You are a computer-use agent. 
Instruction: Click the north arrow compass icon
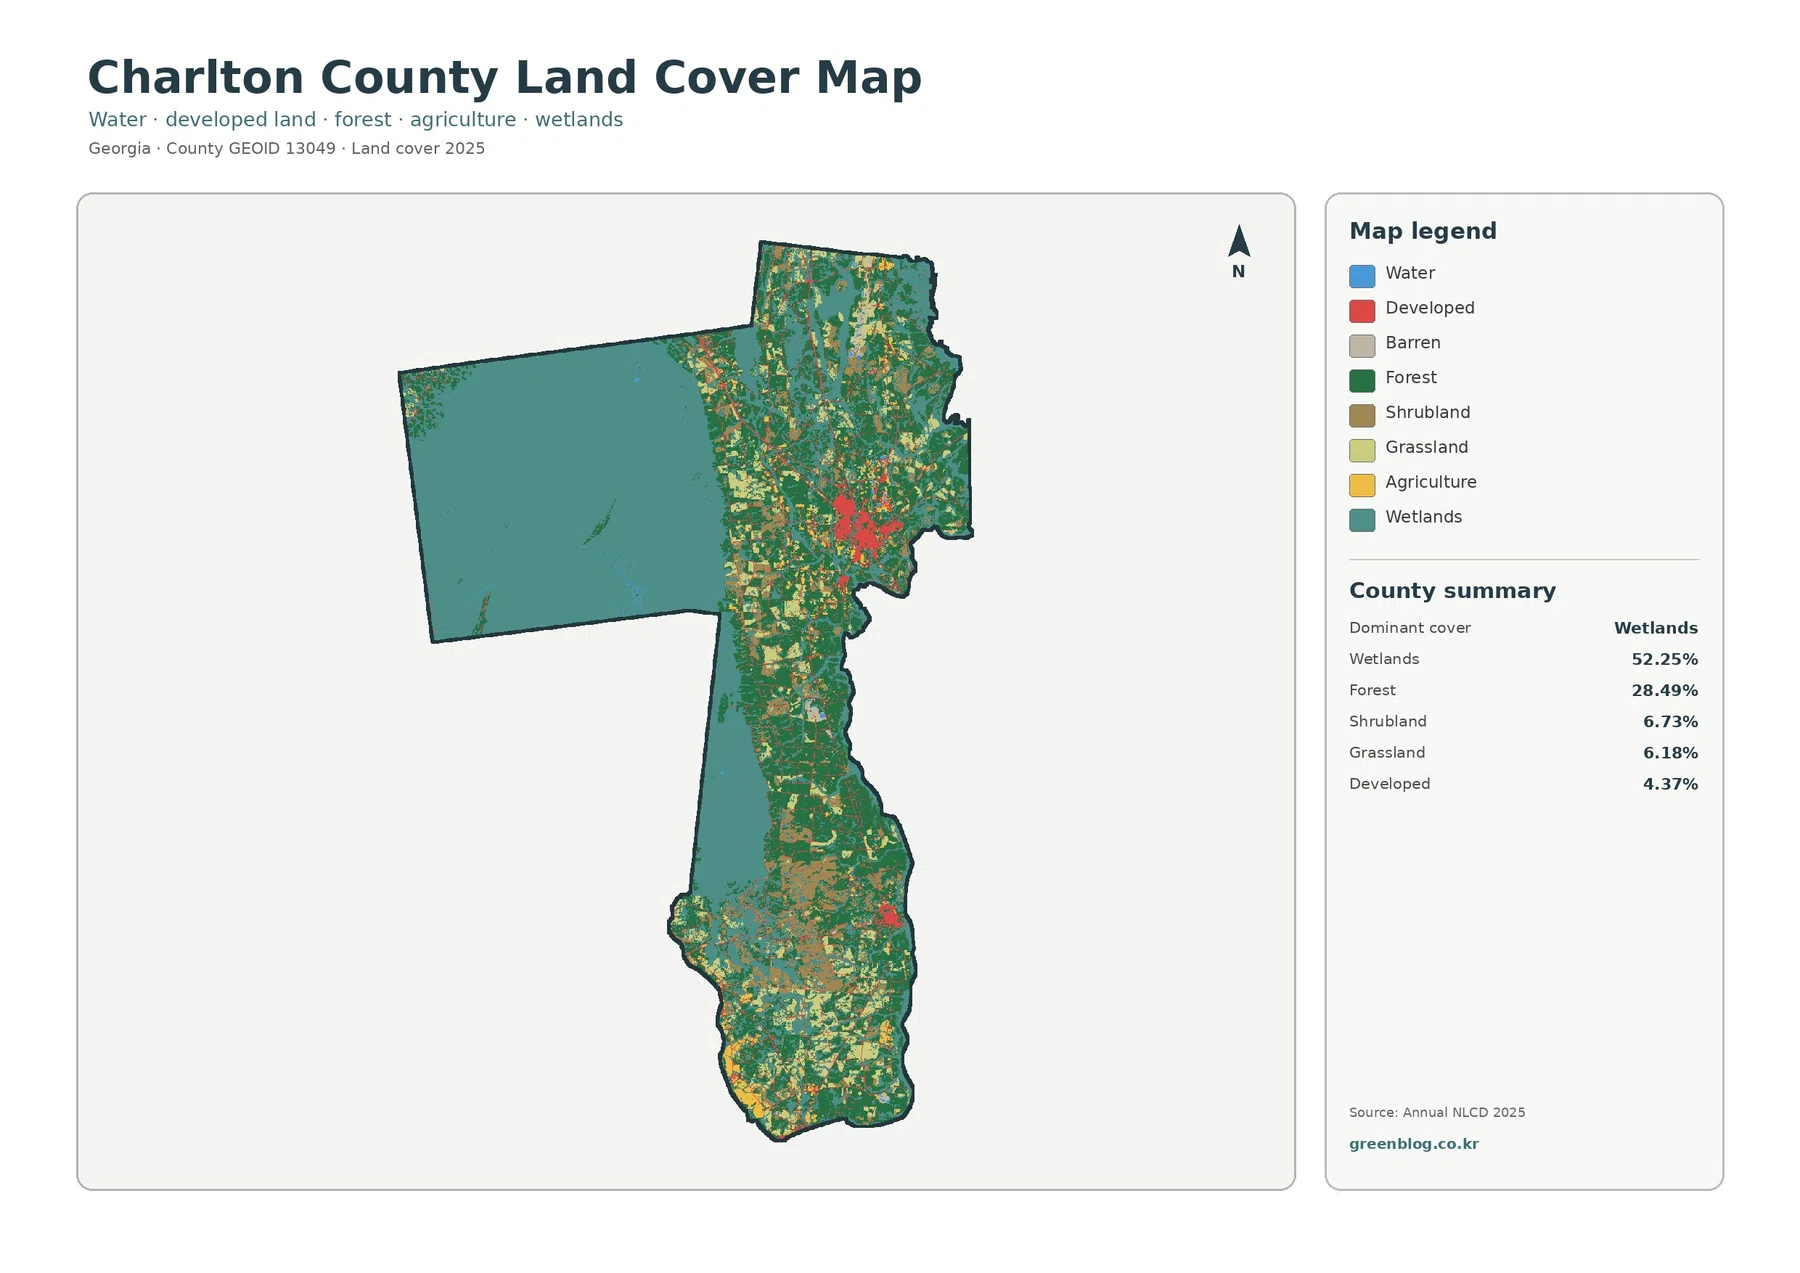click(x=1238, y=251)
